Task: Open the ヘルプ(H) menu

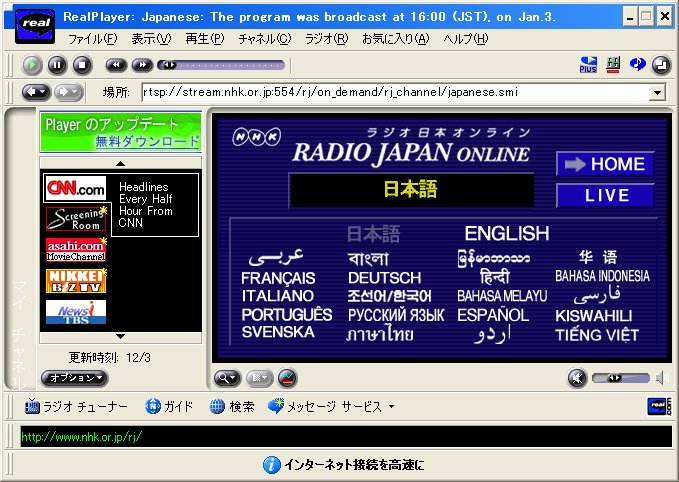Action: click(466, 39)
